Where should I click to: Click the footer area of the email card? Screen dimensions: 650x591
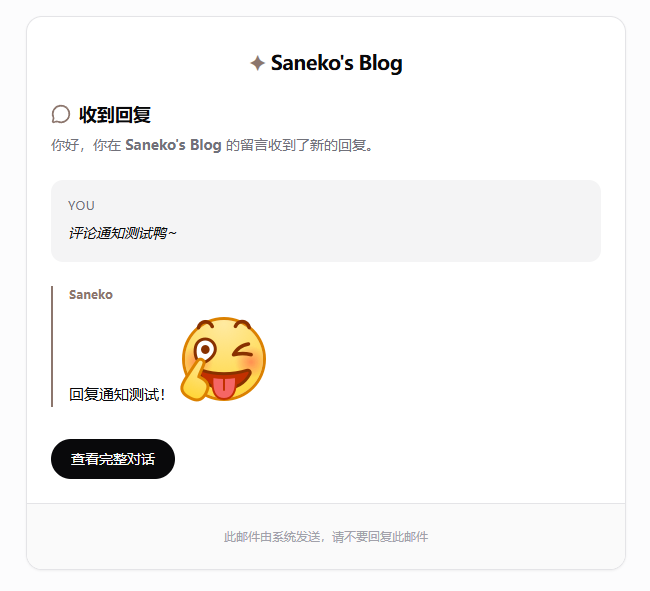coord(326,536)
